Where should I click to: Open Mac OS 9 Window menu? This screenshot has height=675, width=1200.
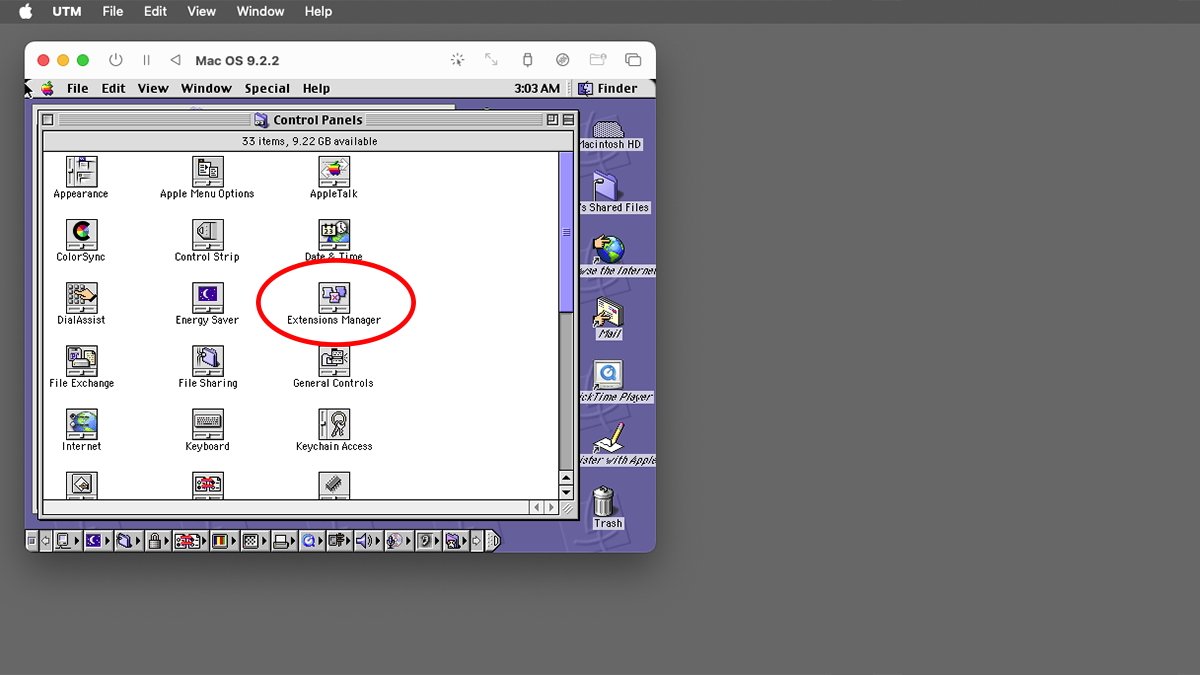pyautogui.click(x=206, y=88)
